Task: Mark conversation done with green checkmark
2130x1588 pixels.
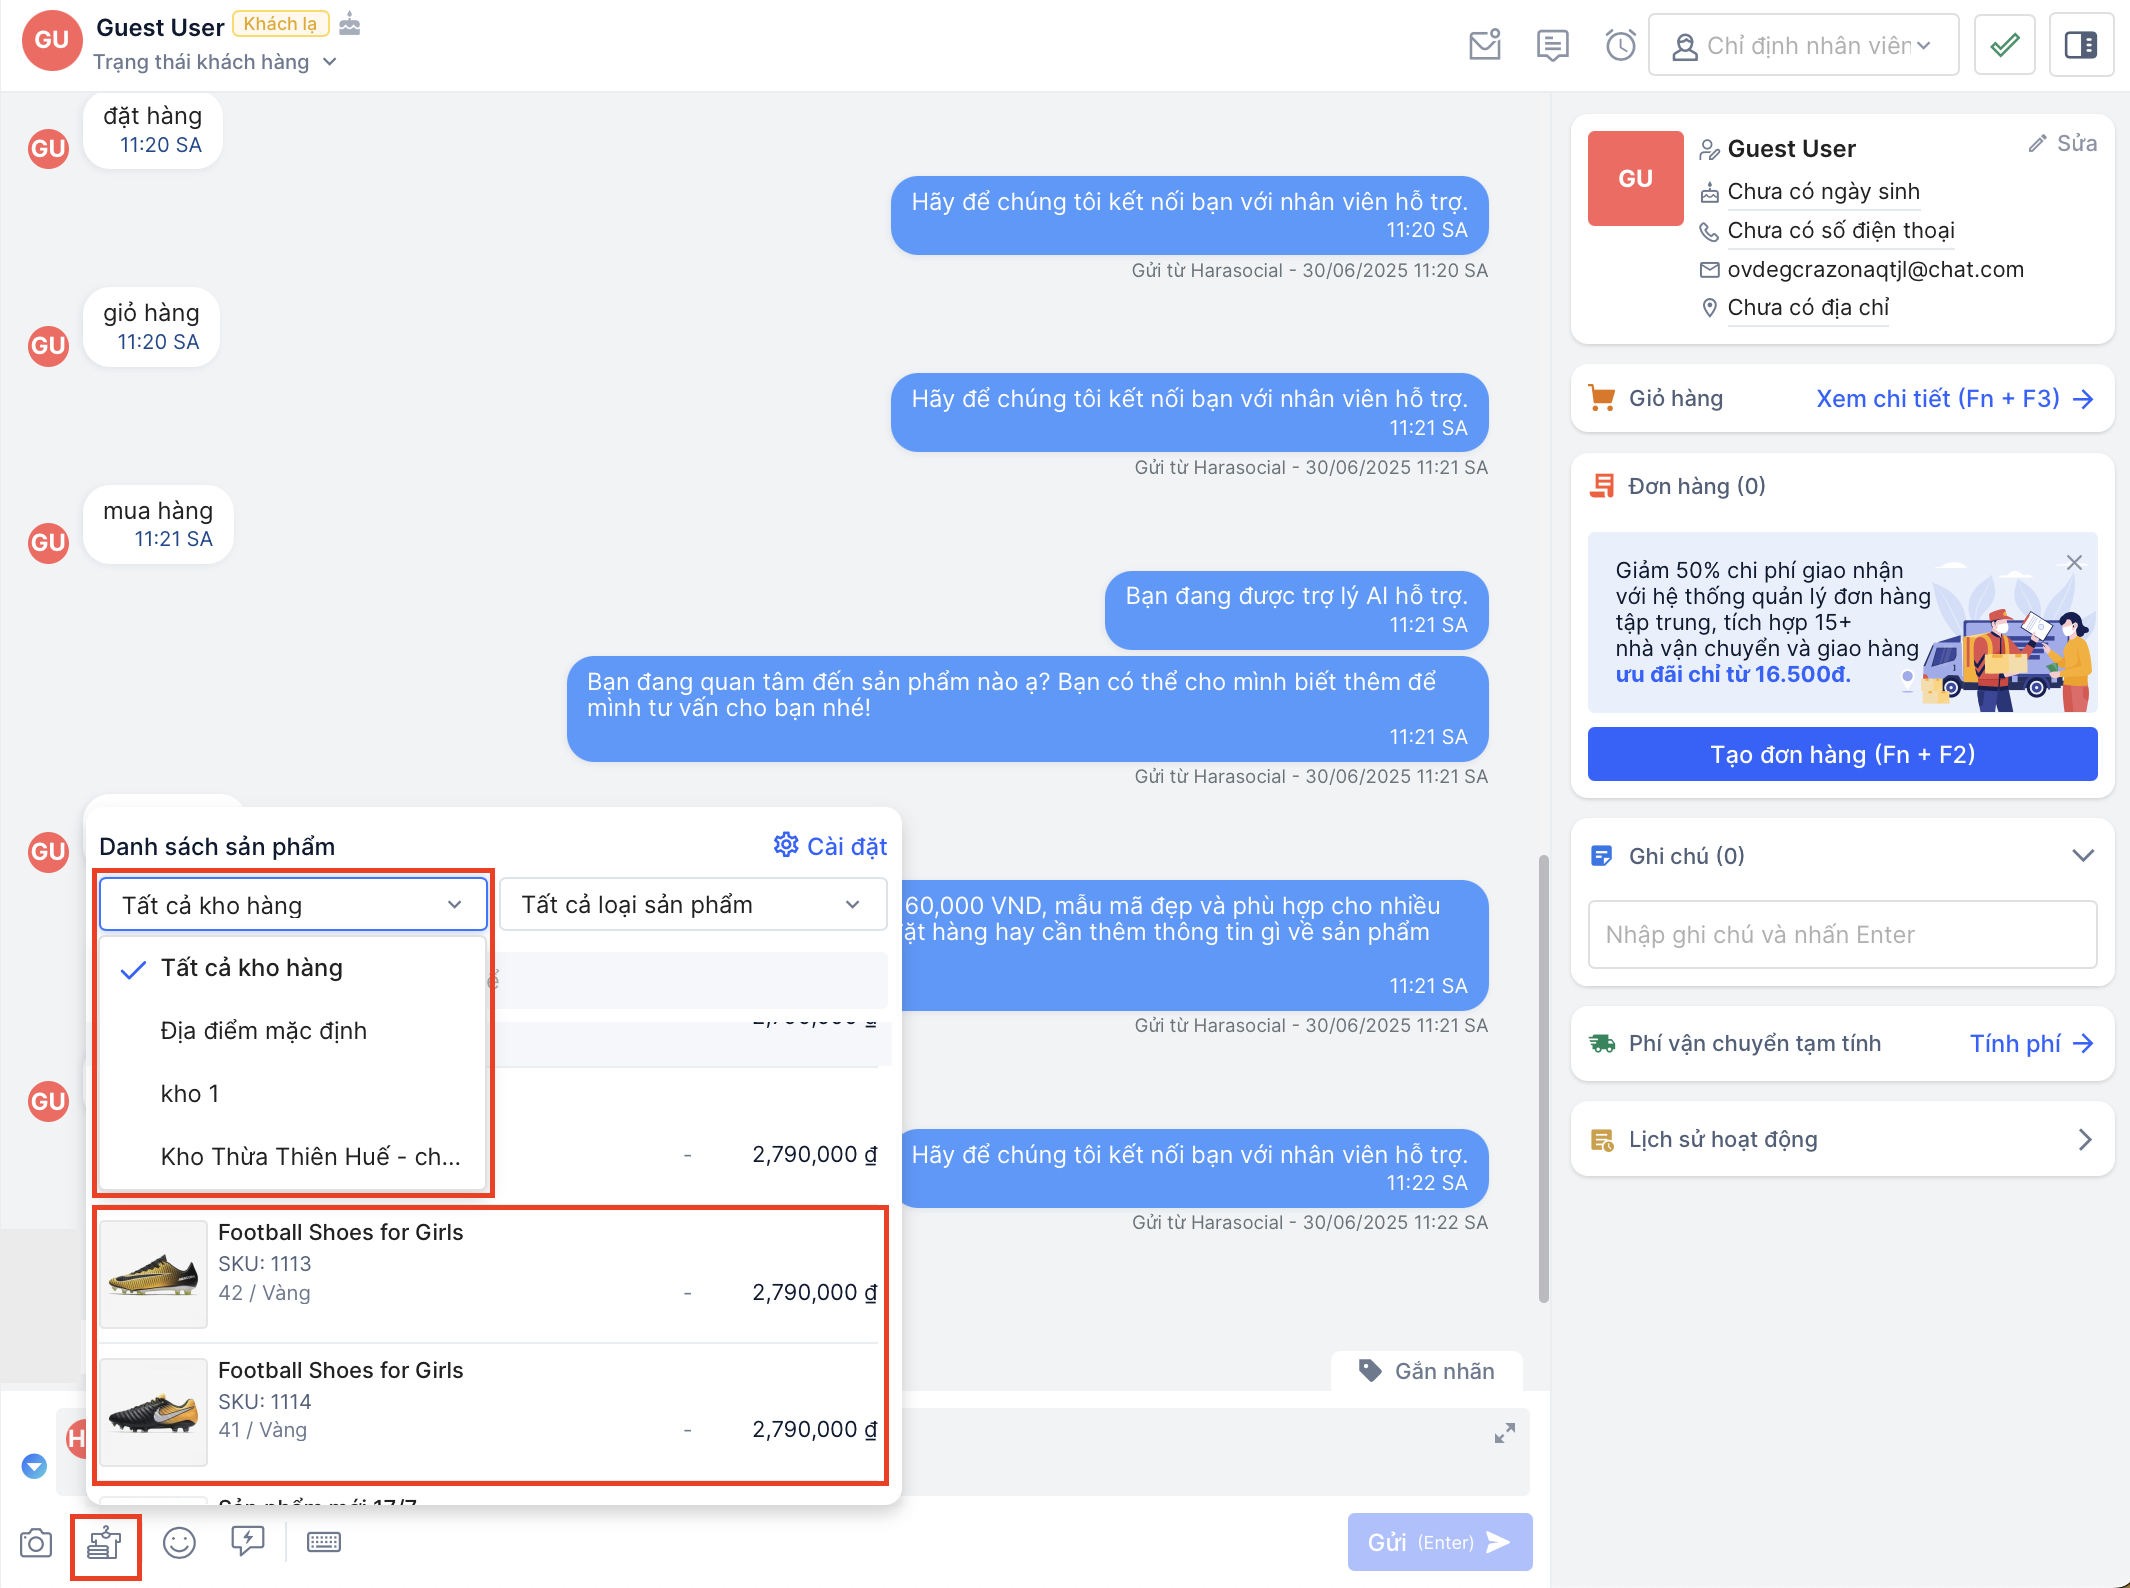Action: pos(2004,45)
